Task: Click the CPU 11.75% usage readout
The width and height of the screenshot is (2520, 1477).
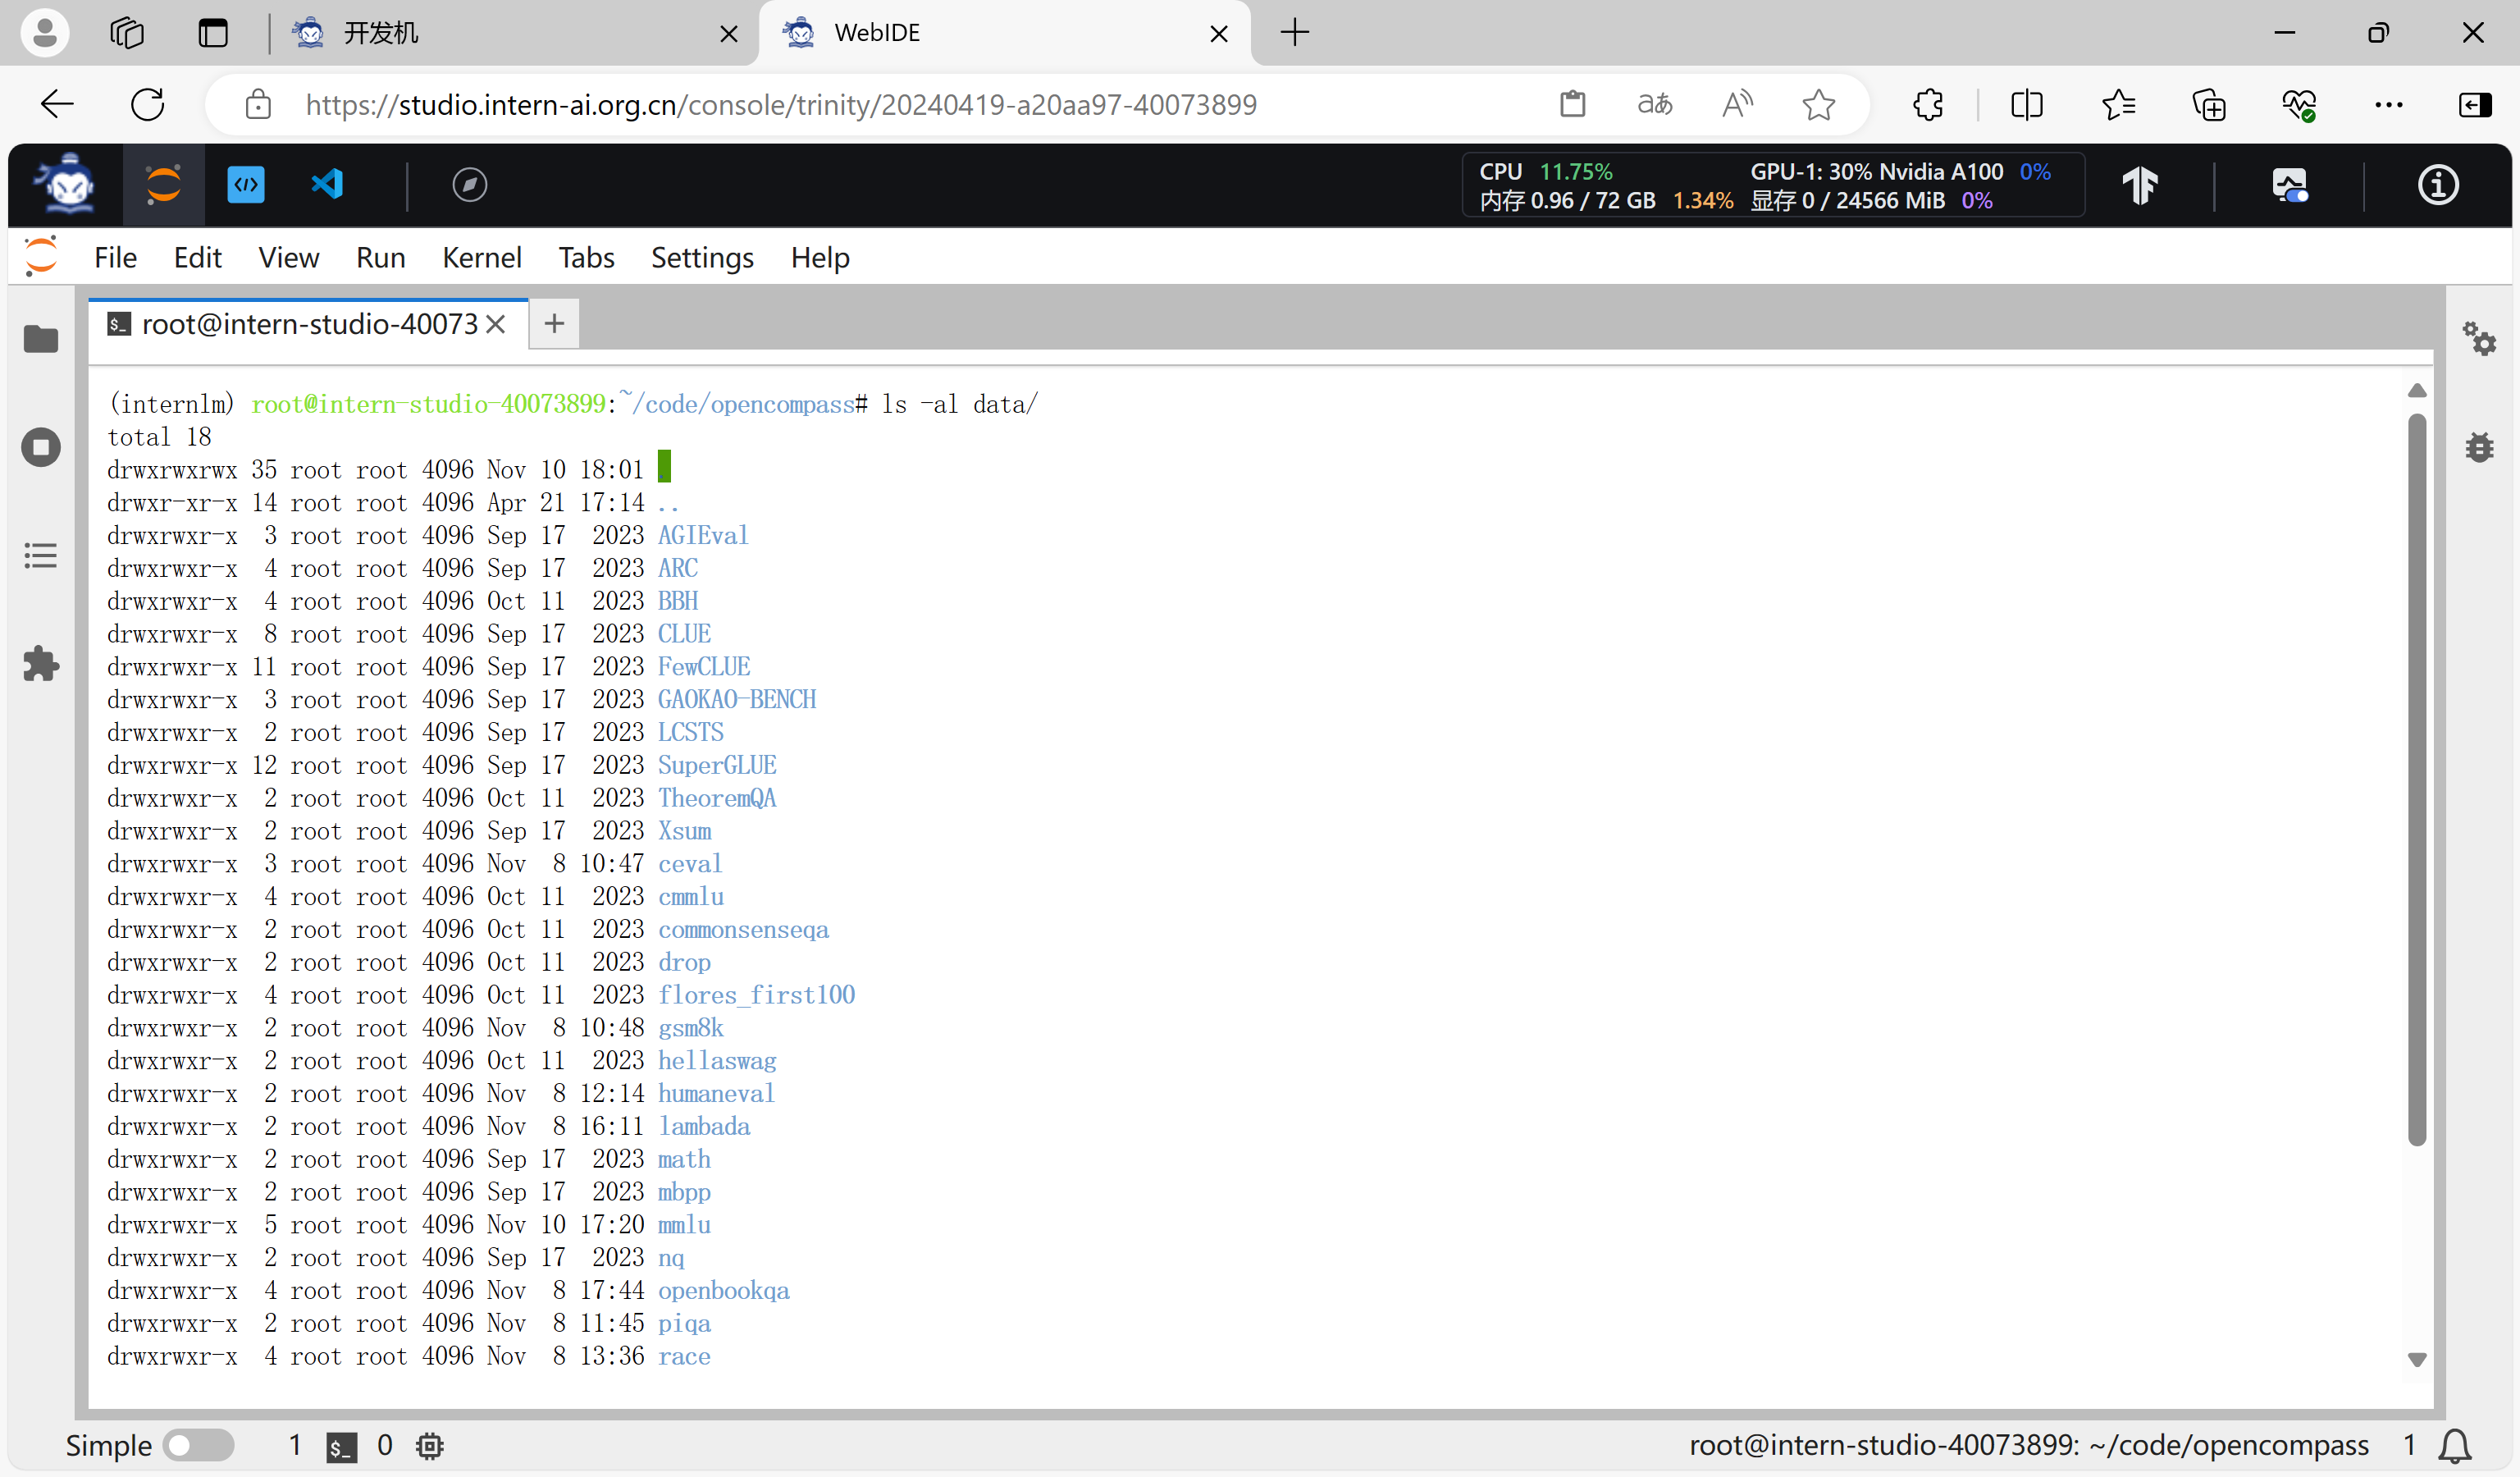Action: click(x=1546, y=172)
